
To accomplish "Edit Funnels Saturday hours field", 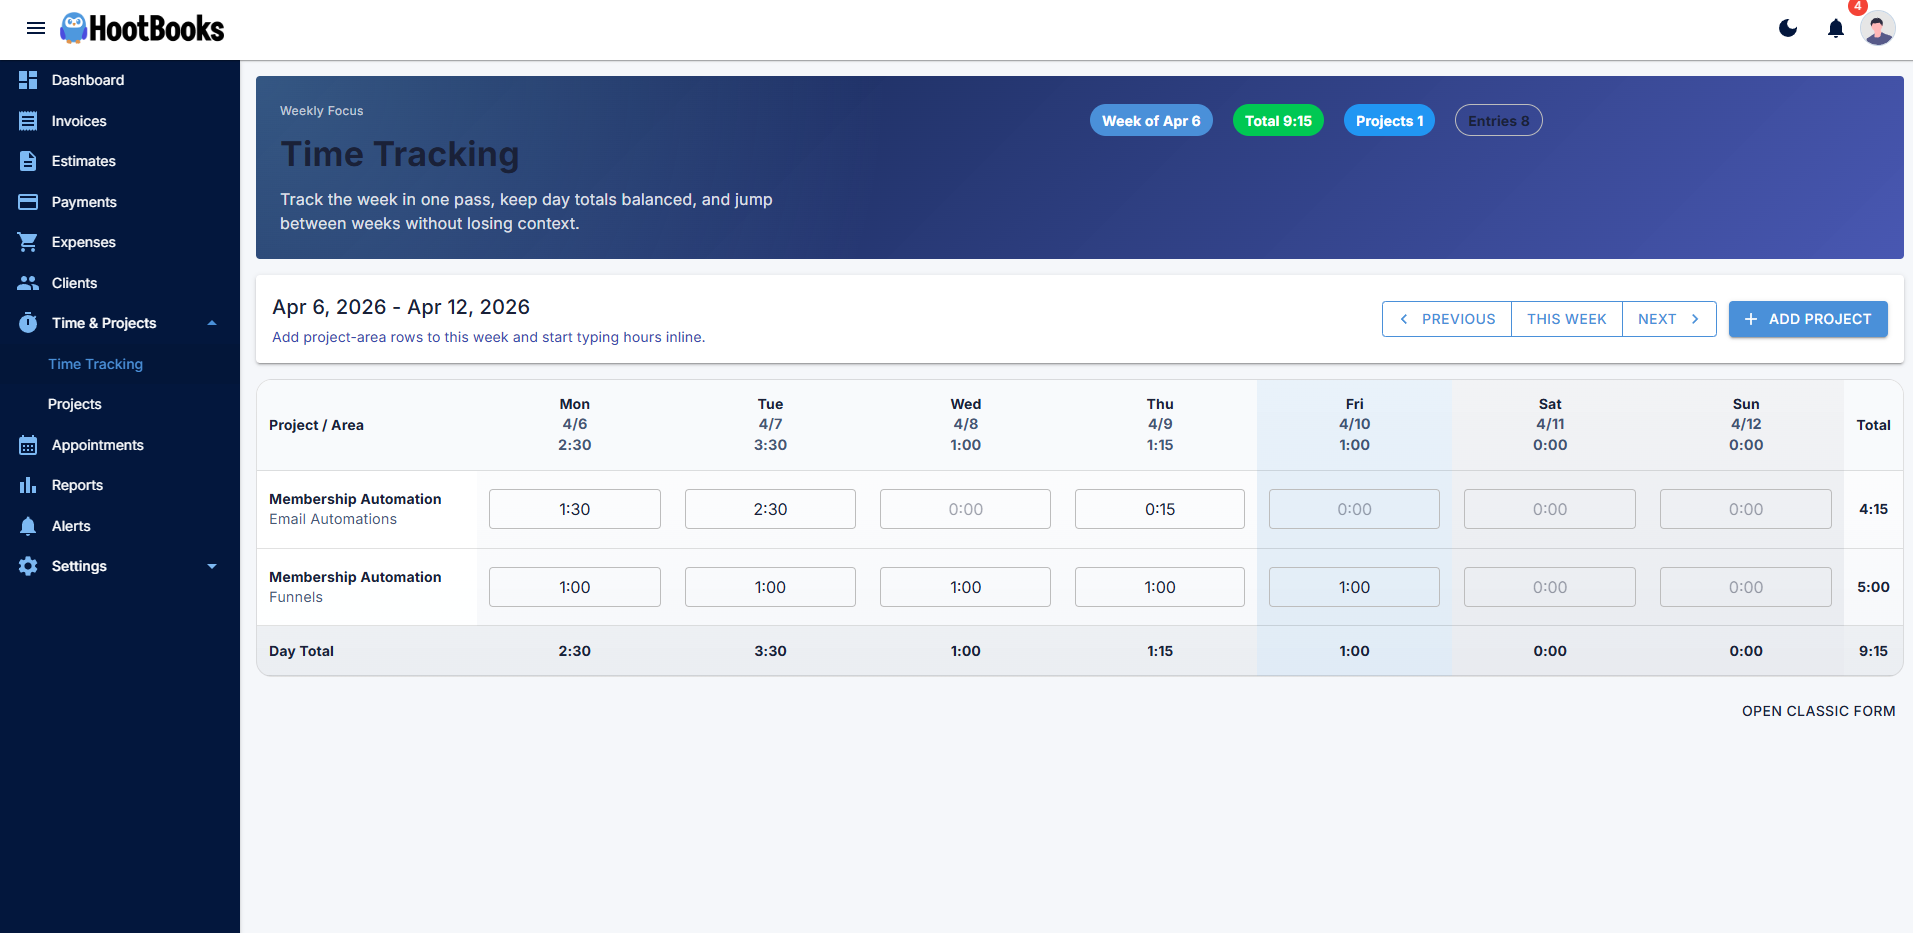I will click(x=1550, y=587).
